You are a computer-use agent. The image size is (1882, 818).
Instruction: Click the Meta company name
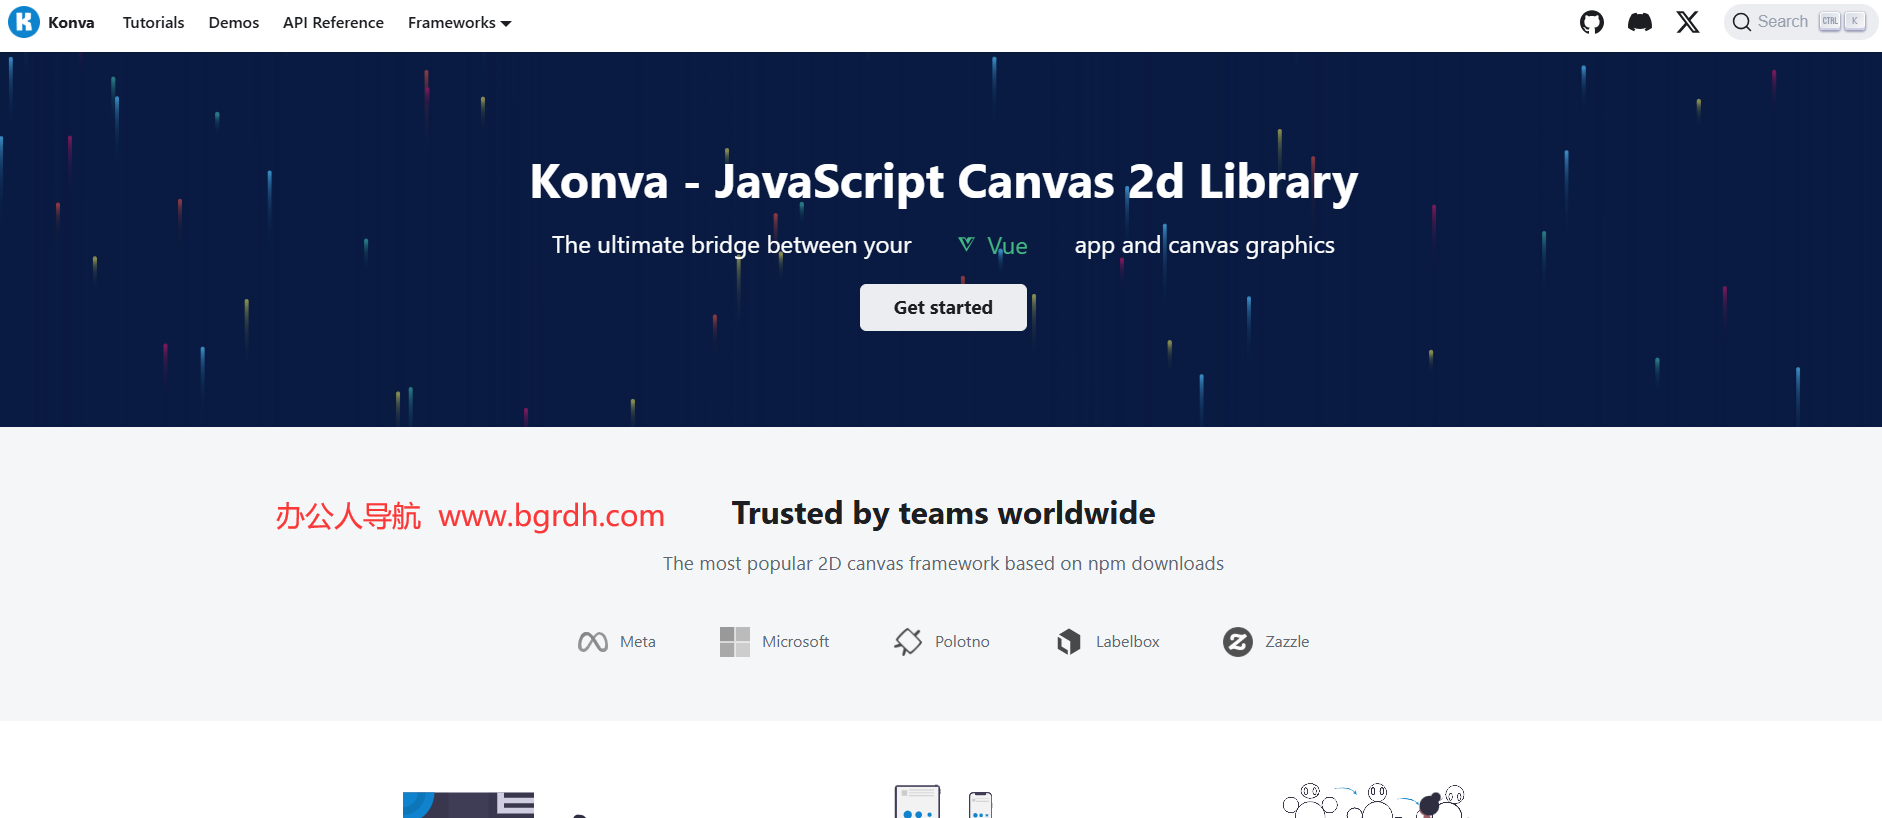tap(638, 642)
